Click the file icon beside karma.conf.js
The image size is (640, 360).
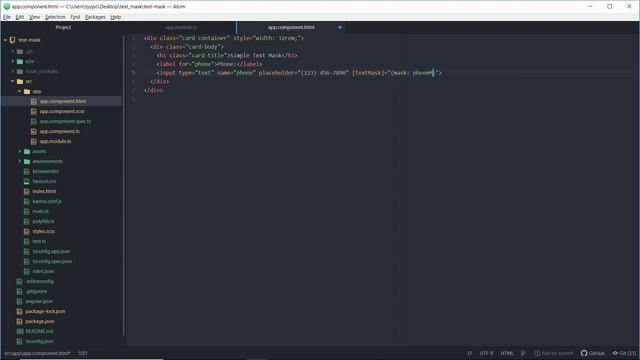coord(27,201)
